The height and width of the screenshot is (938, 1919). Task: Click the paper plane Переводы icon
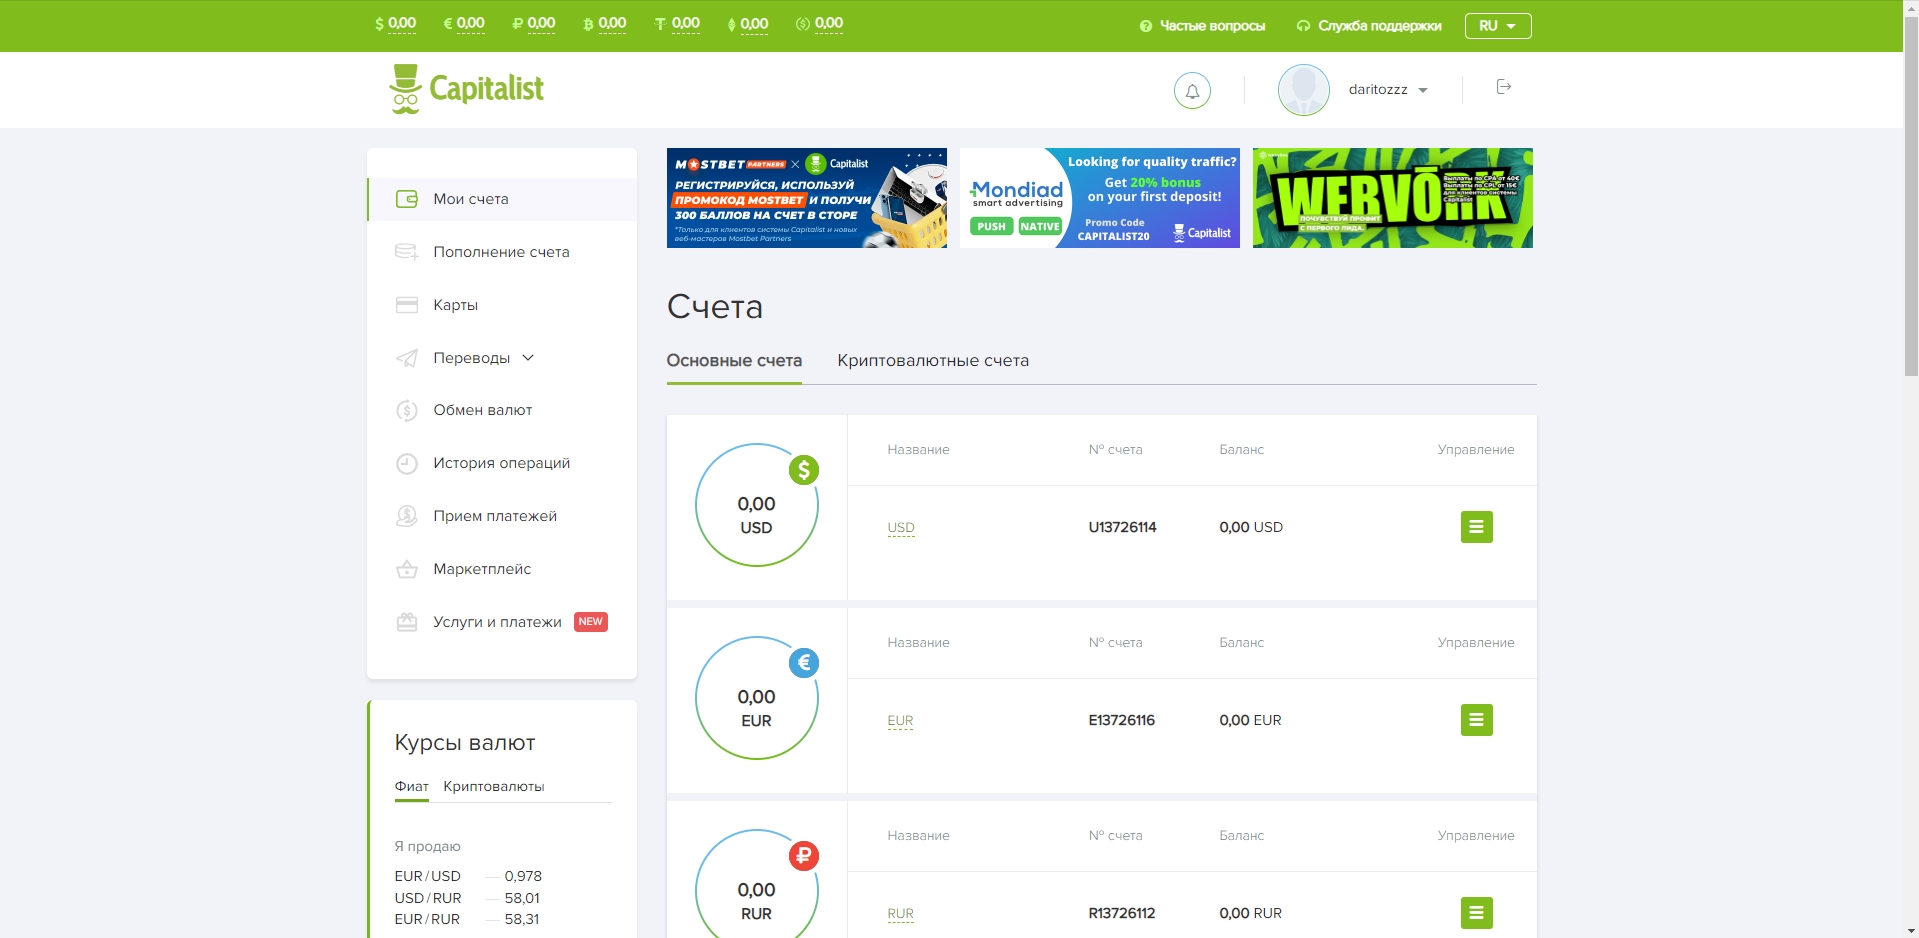tap(407, 358)
